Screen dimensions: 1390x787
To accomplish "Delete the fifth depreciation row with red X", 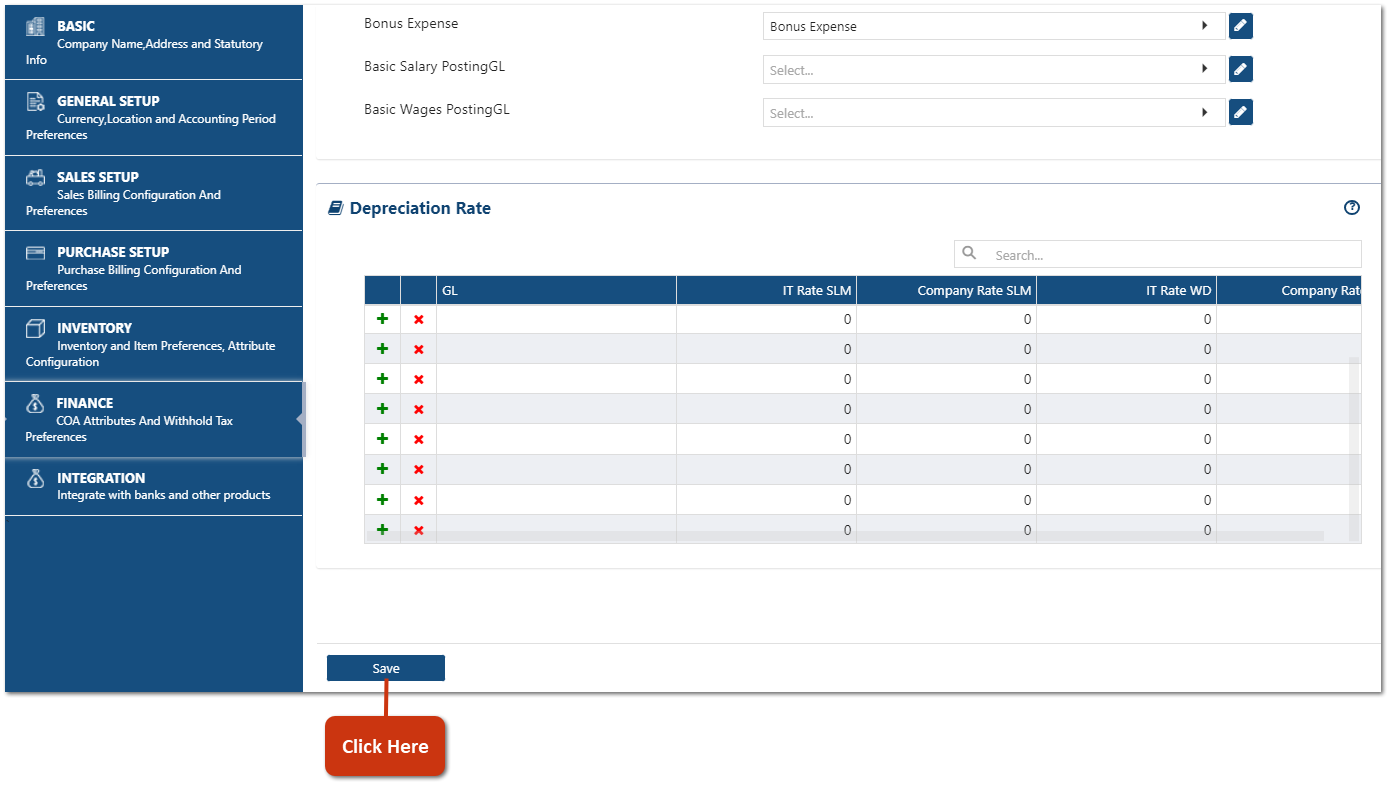I will tap(419, 439).
